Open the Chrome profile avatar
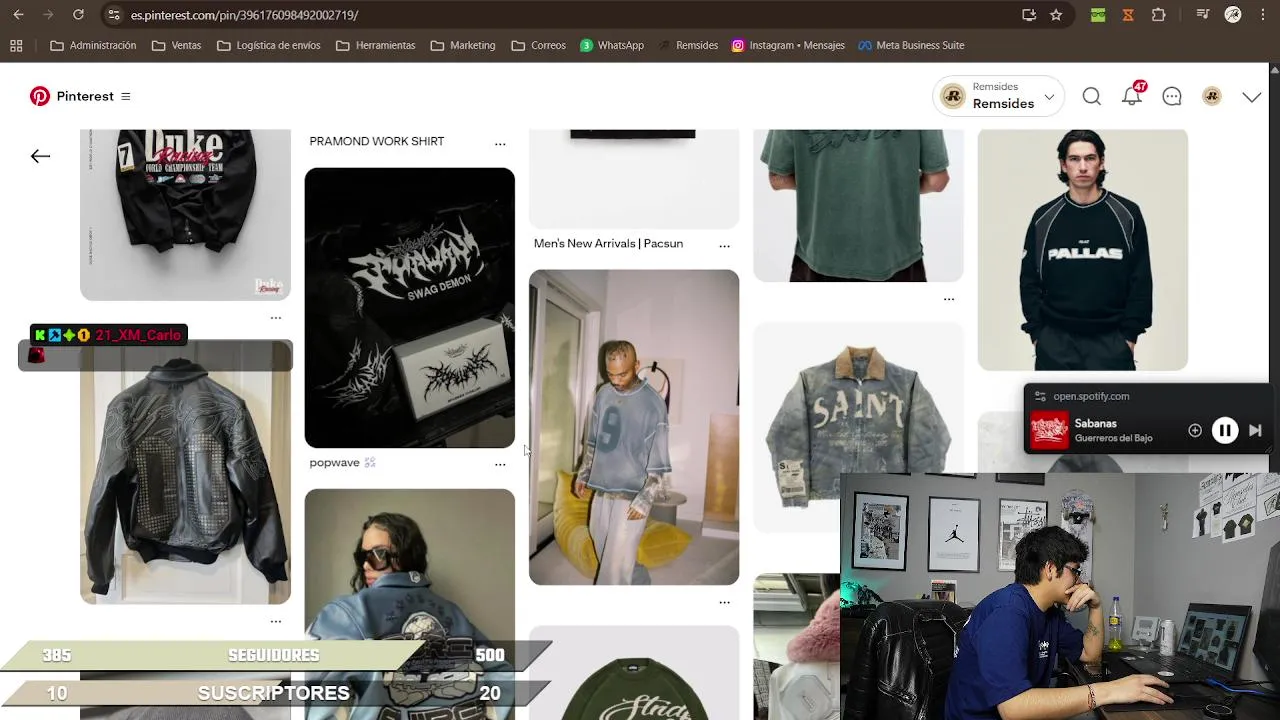The image size is (1280, 720). pyautogui.click(x=1233, y=15)
